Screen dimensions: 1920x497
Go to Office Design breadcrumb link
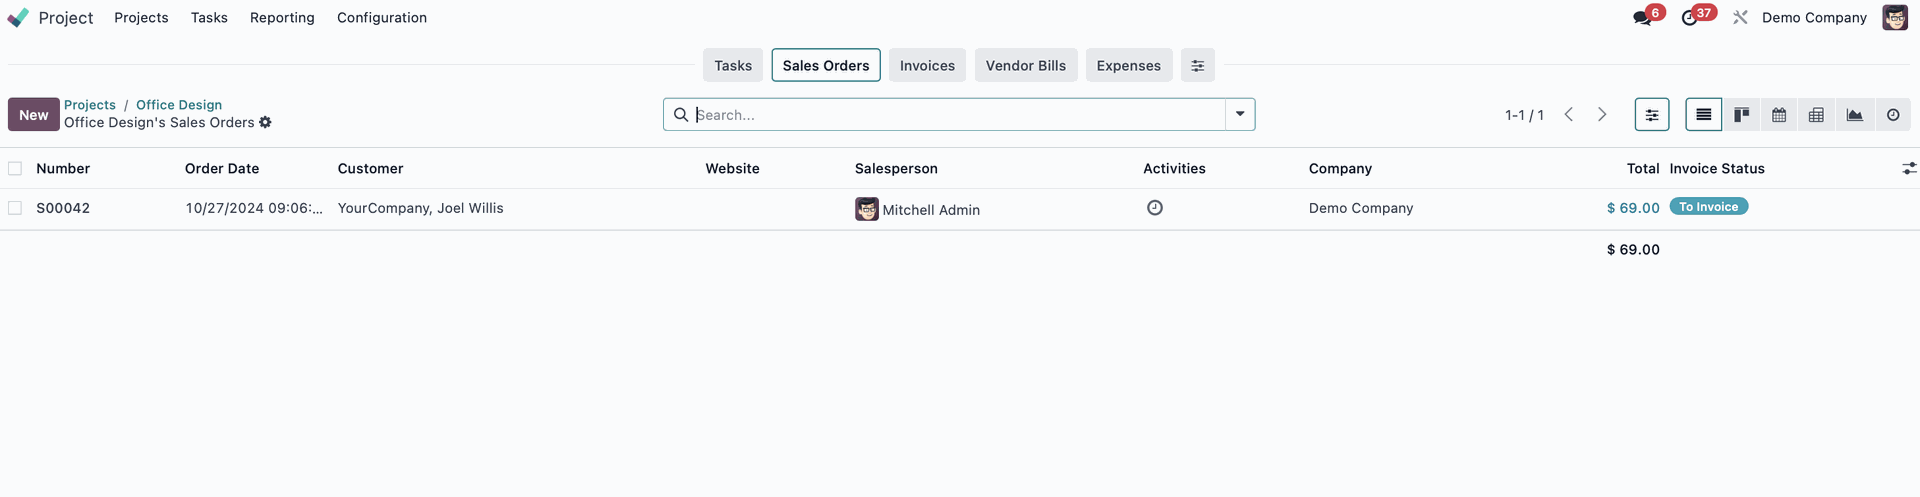[x=179, y=104]
